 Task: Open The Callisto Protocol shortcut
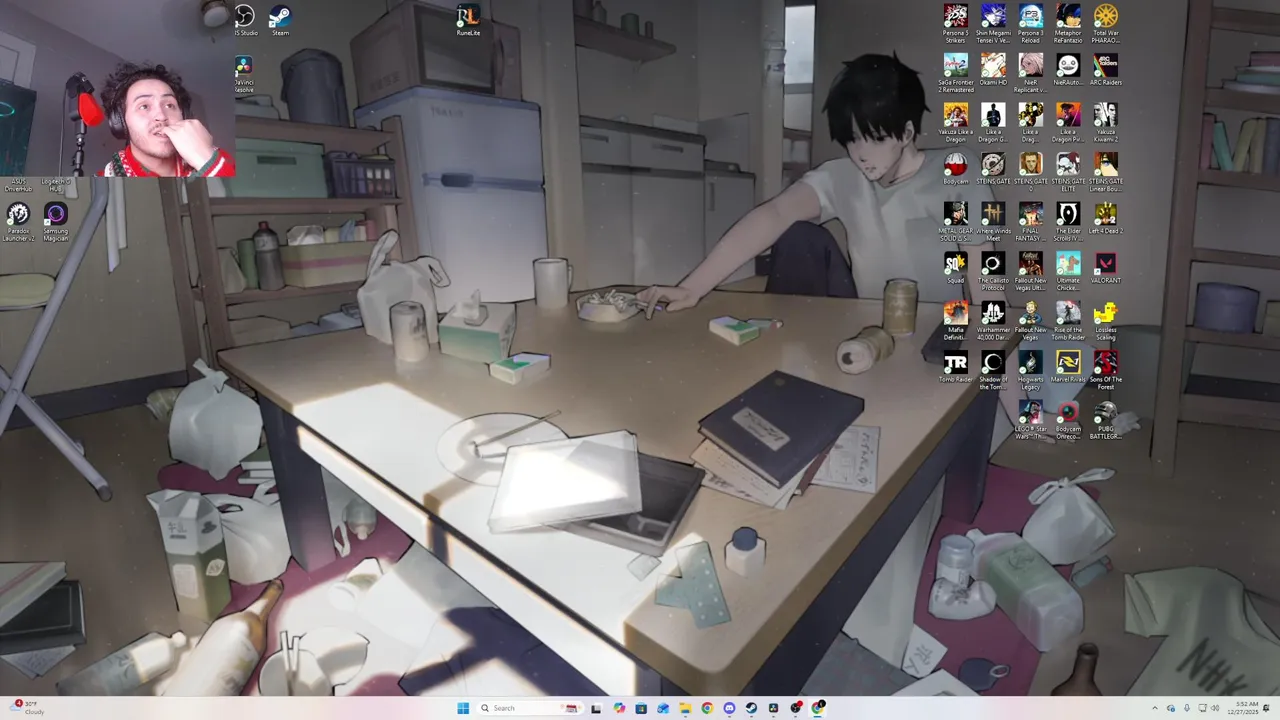(993, 270)
